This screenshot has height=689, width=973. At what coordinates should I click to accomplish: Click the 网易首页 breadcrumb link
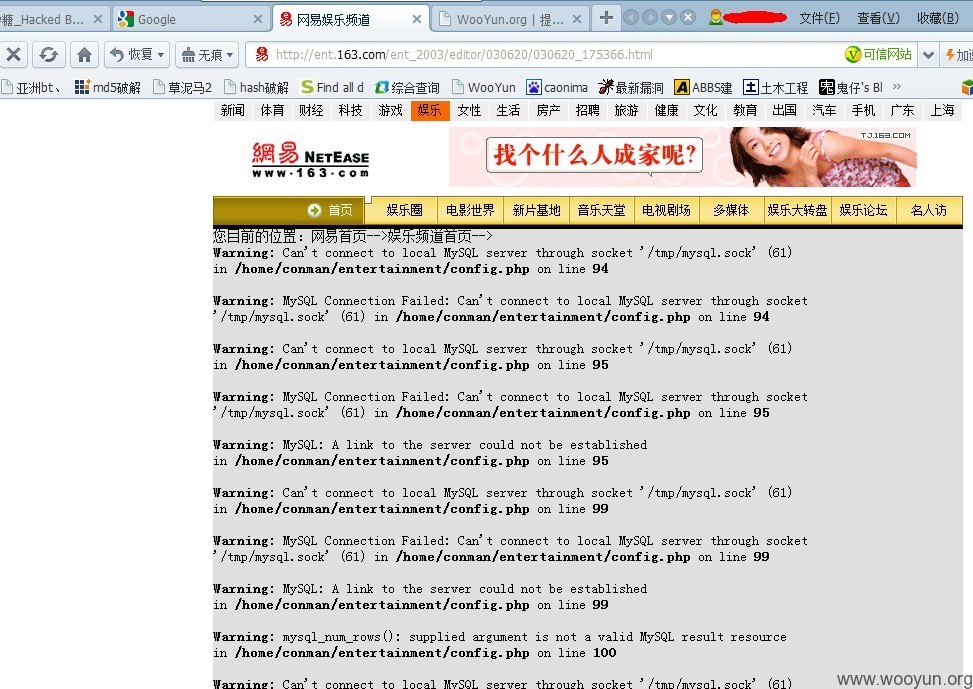(x=338, y=236)
